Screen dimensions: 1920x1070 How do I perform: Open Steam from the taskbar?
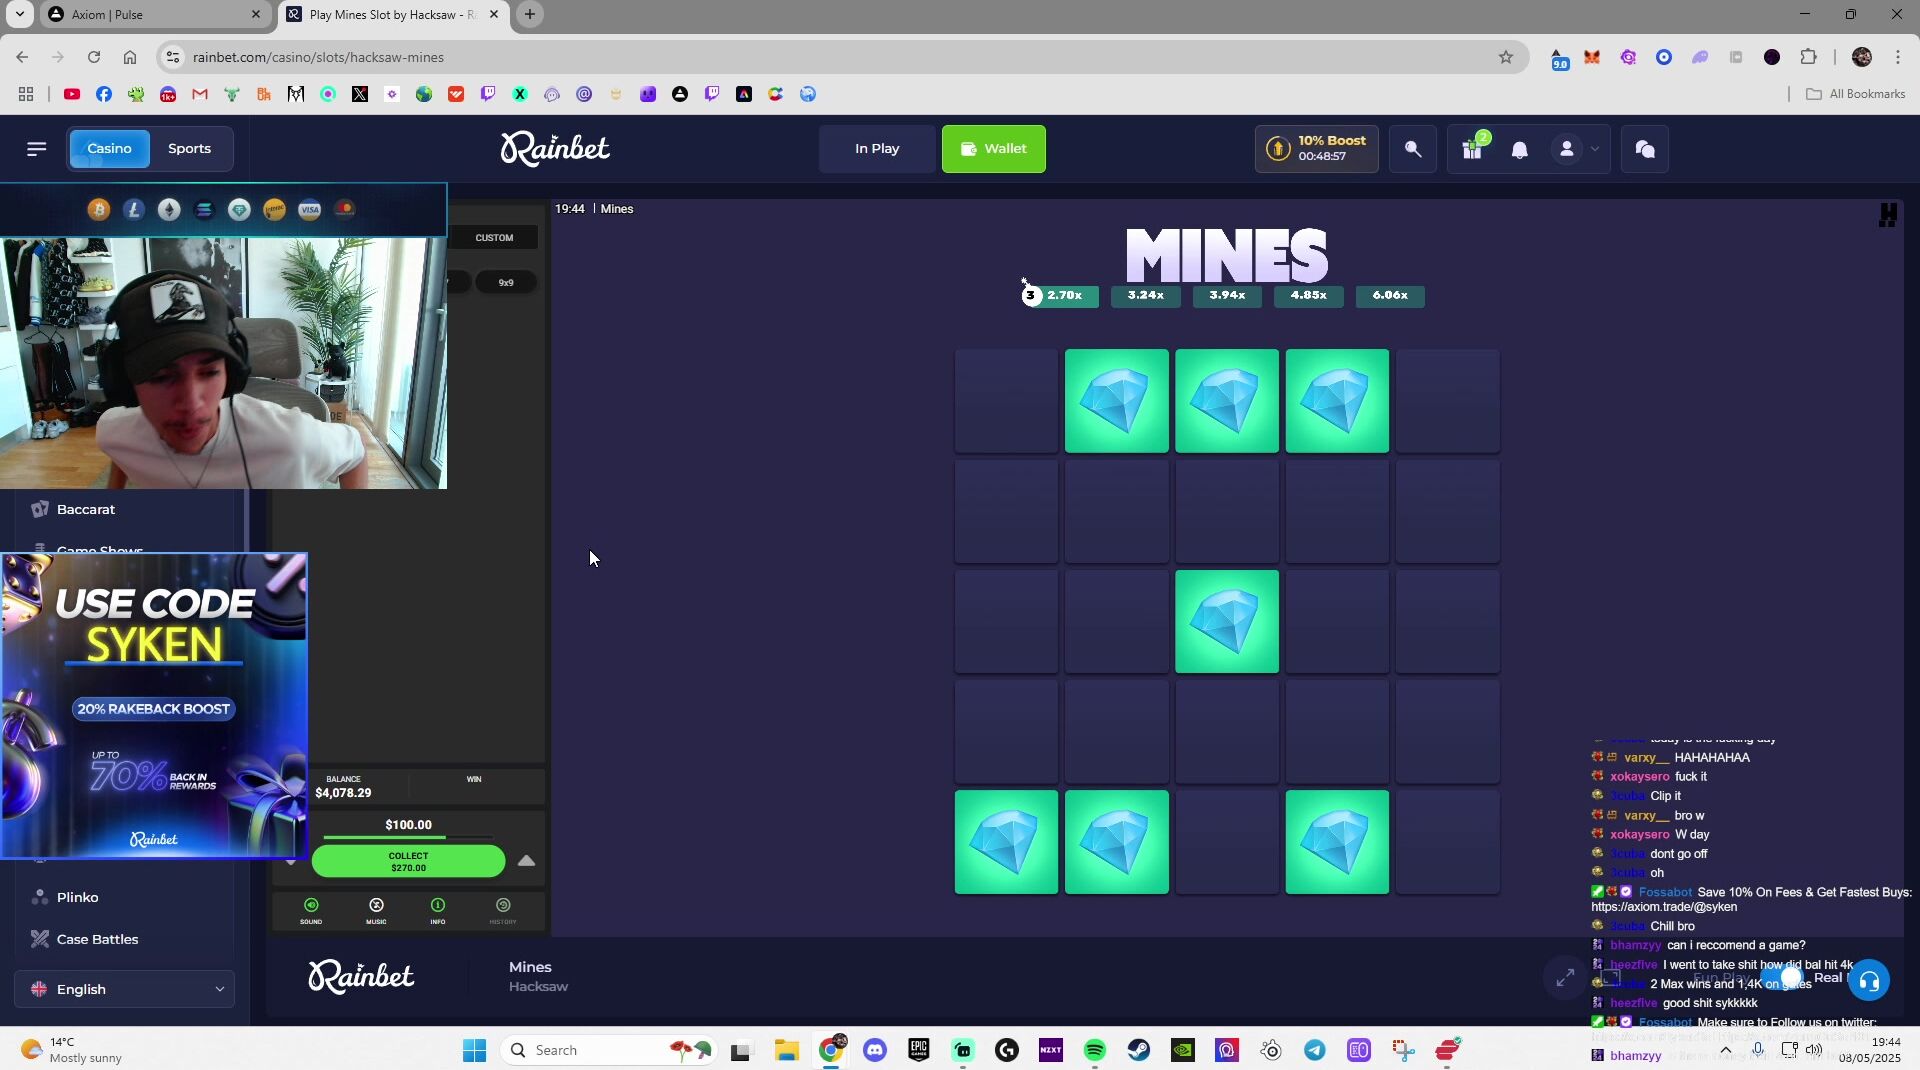click(x=1139, y=1050)
